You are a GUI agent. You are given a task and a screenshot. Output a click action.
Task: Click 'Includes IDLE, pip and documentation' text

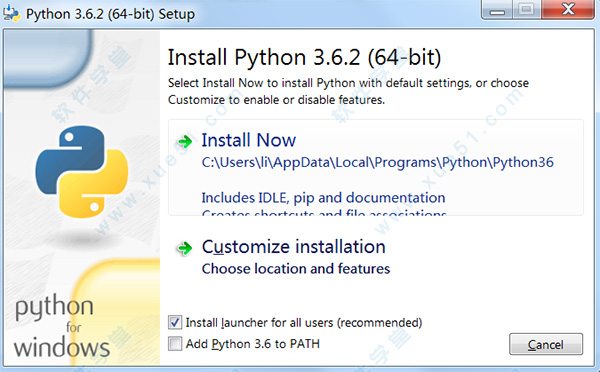point(323,197)
